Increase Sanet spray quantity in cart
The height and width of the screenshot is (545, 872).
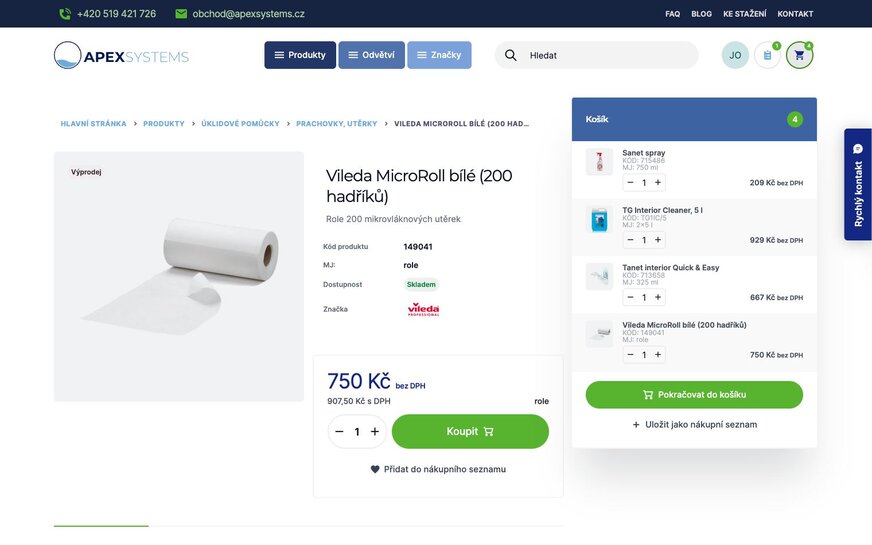pyautogui.click(x=658, y=182)
